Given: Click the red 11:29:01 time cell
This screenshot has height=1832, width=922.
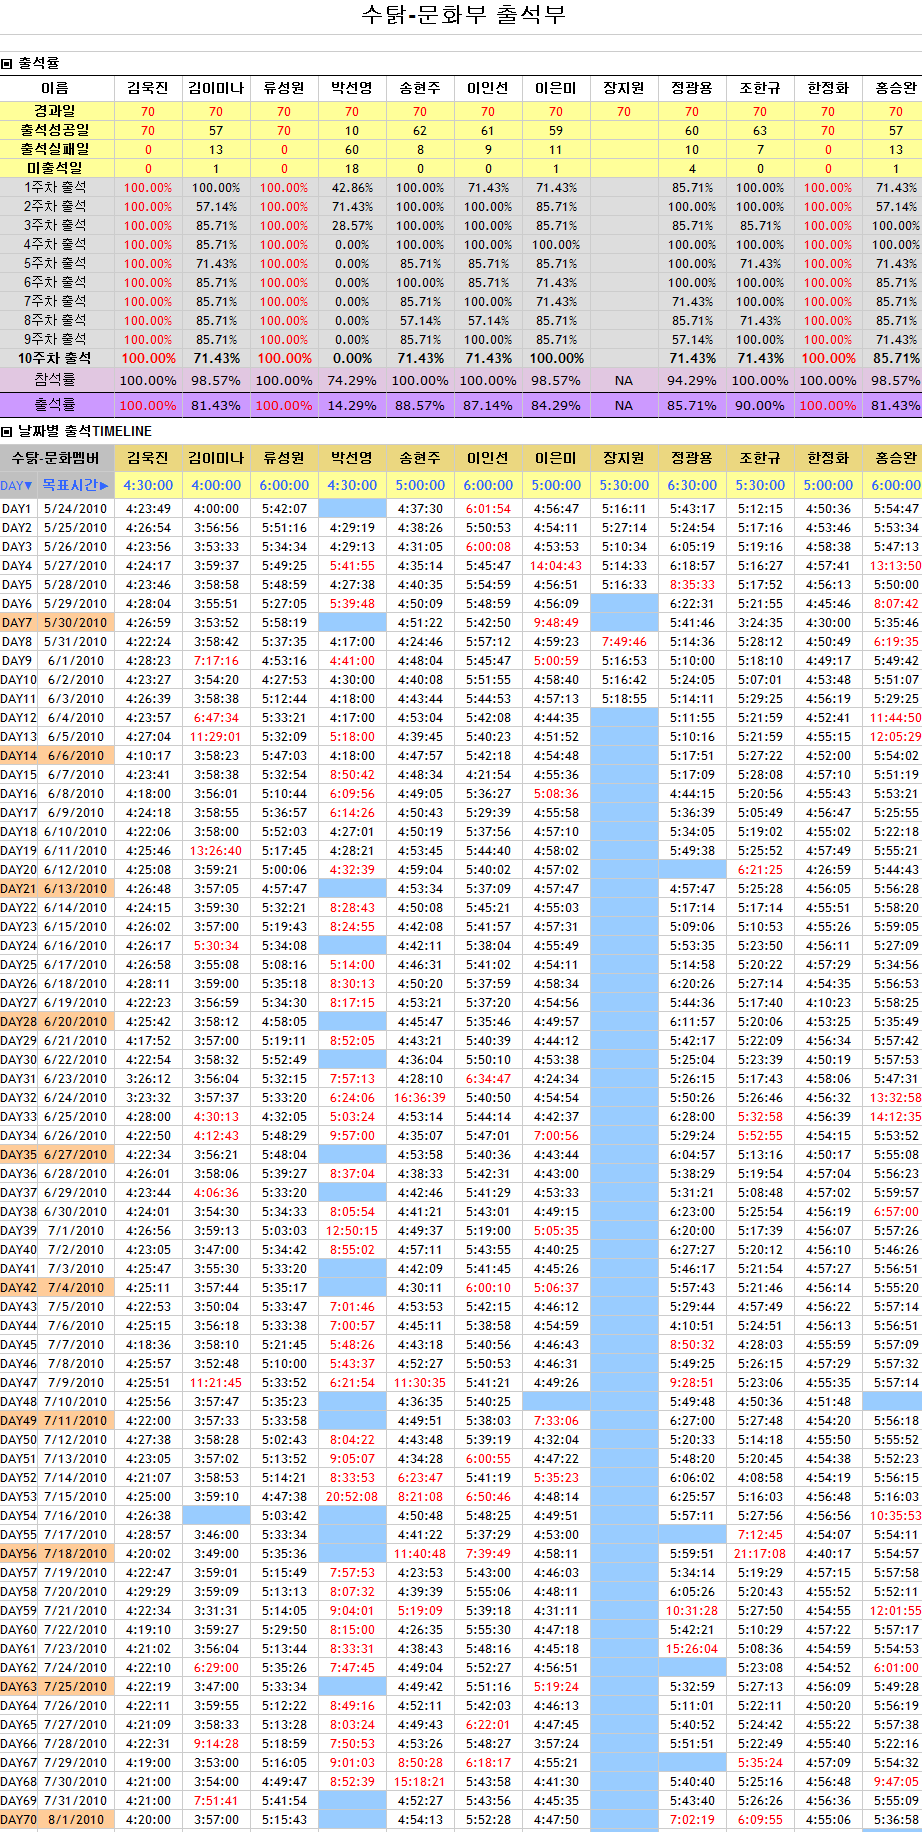Looking at the screenshot, I should pyautogui.click(x=216, y=736).
